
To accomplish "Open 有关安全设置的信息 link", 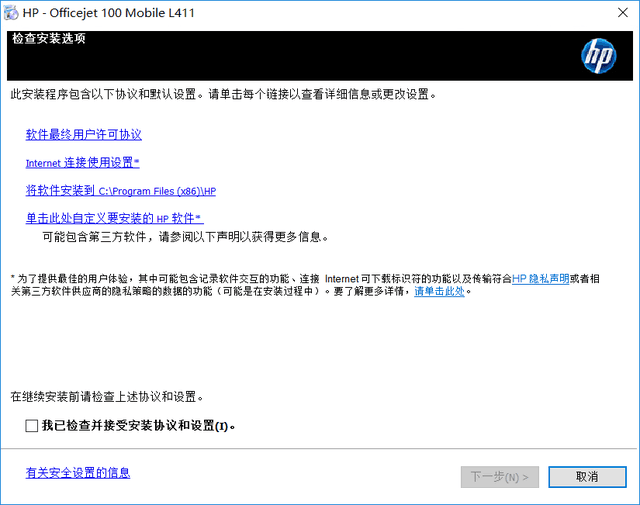I will [78, 473].
